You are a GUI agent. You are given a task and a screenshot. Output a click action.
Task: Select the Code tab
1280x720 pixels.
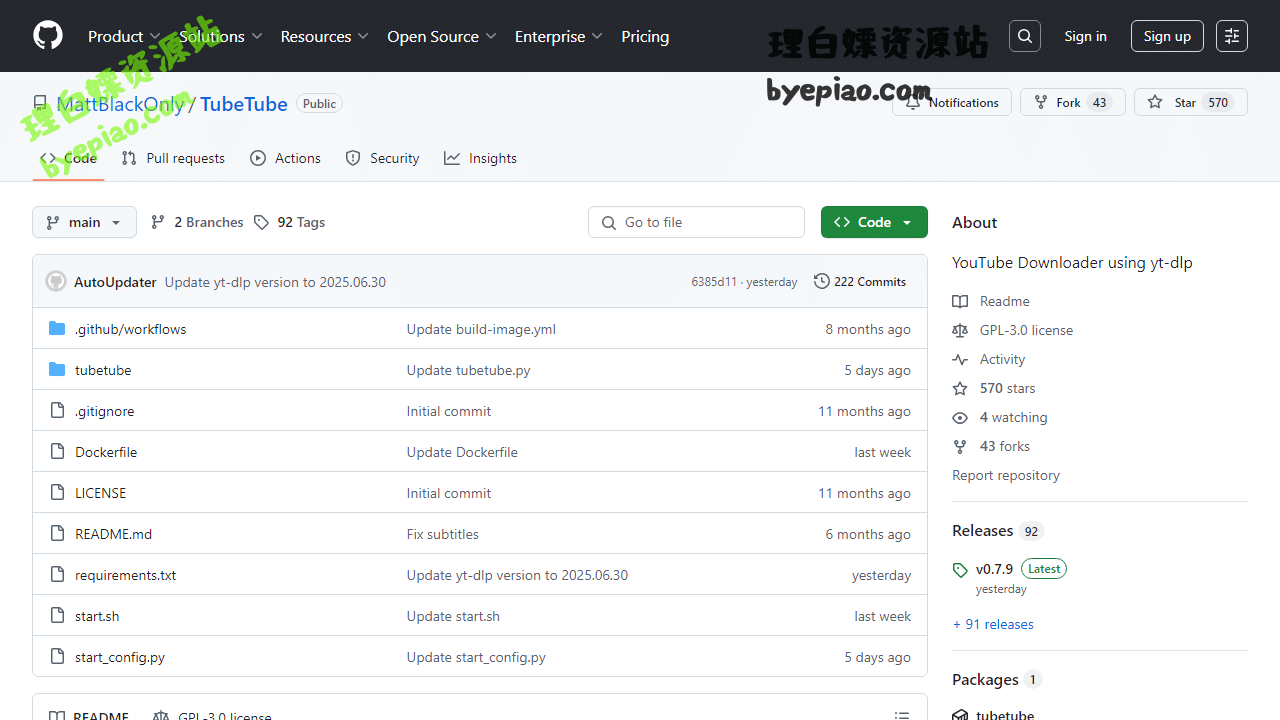(x=68, y=158)
